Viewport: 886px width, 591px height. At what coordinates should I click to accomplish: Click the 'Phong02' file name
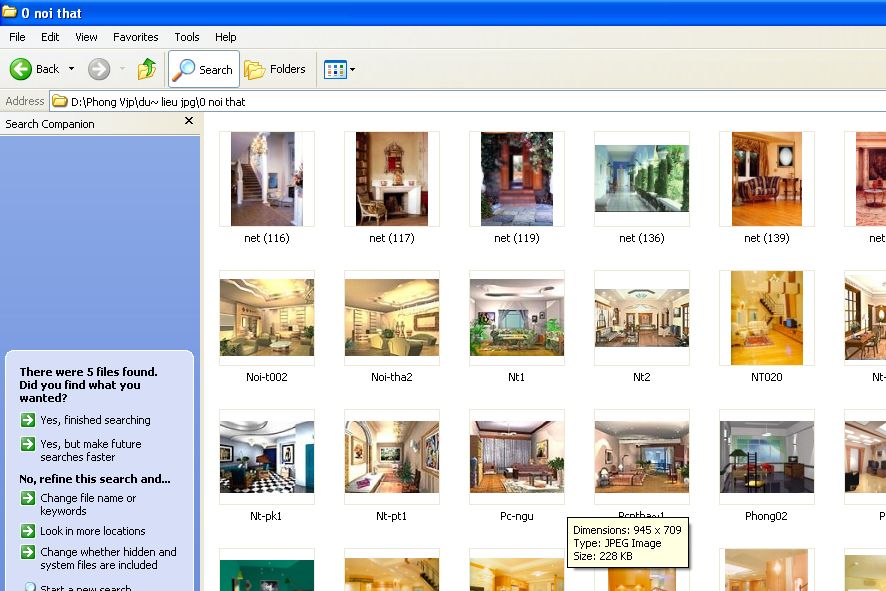(x=766, y=516)
